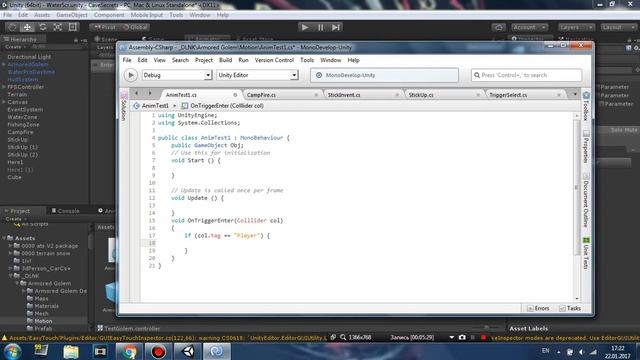The image size is (640, 360).
Task: Click Unity's Pause button
Action: coord(320,27)
